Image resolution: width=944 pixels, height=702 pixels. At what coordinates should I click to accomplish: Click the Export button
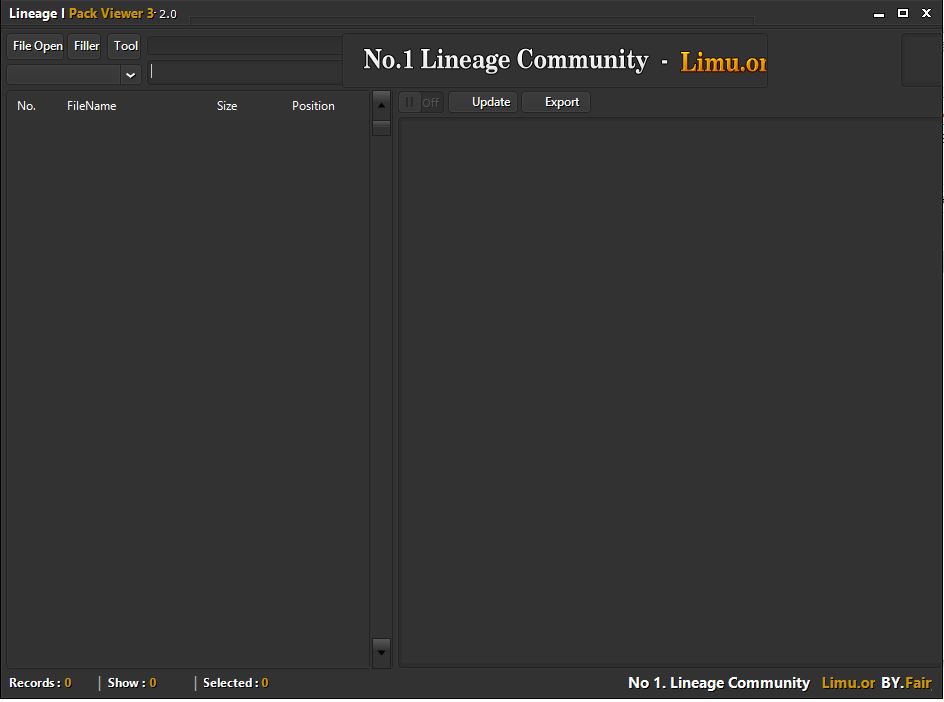coord(556,102)
